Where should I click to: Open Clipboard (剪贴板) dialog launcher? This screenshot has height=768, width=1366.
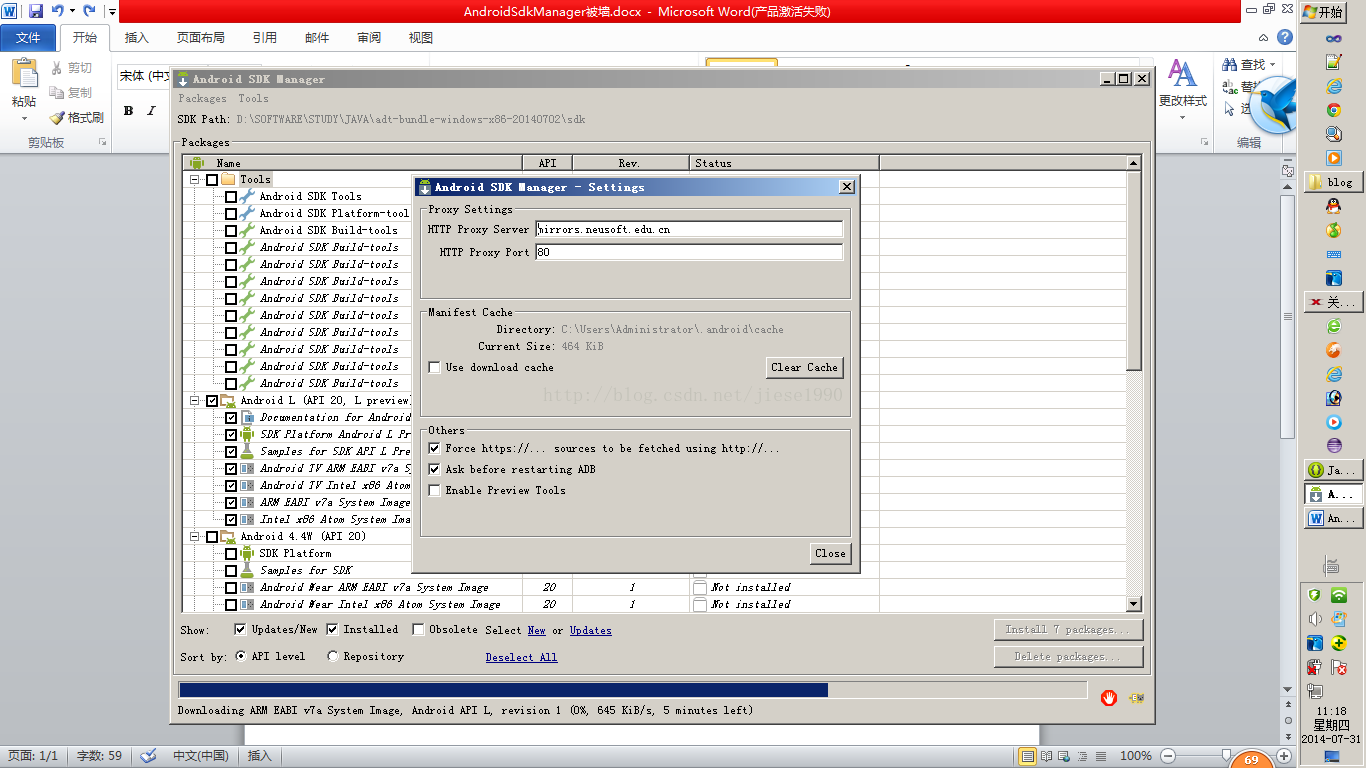(x=102, y=143)
